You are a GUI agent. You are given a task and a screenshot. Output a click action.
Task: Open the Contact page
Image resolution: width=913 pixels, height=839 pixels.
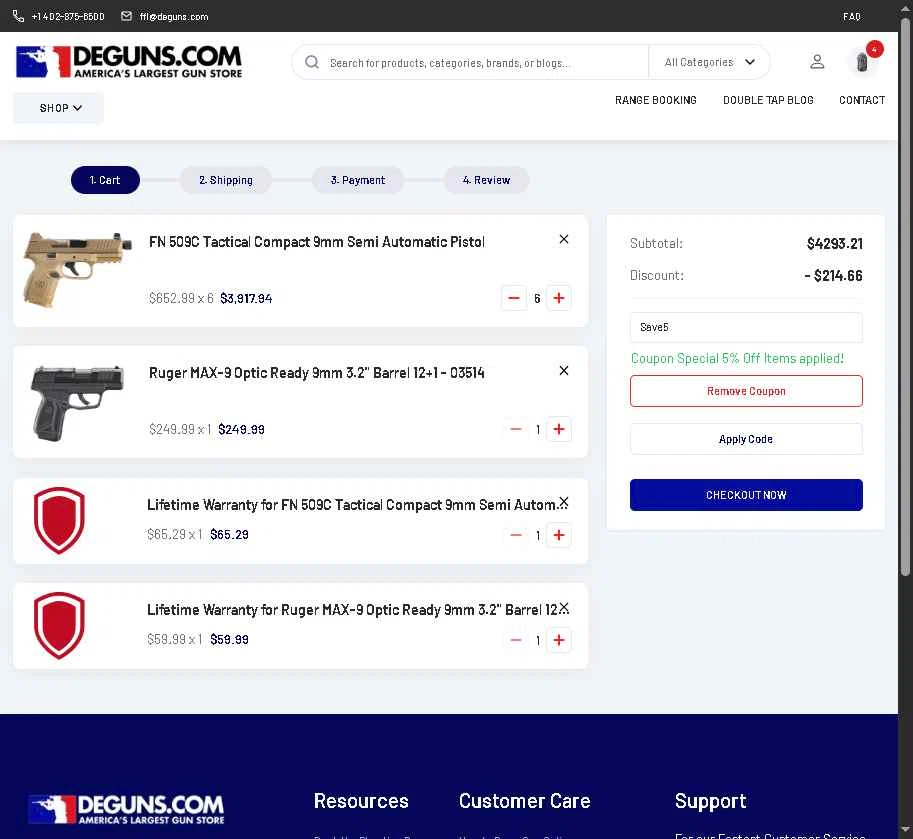[x=862, y=100]
